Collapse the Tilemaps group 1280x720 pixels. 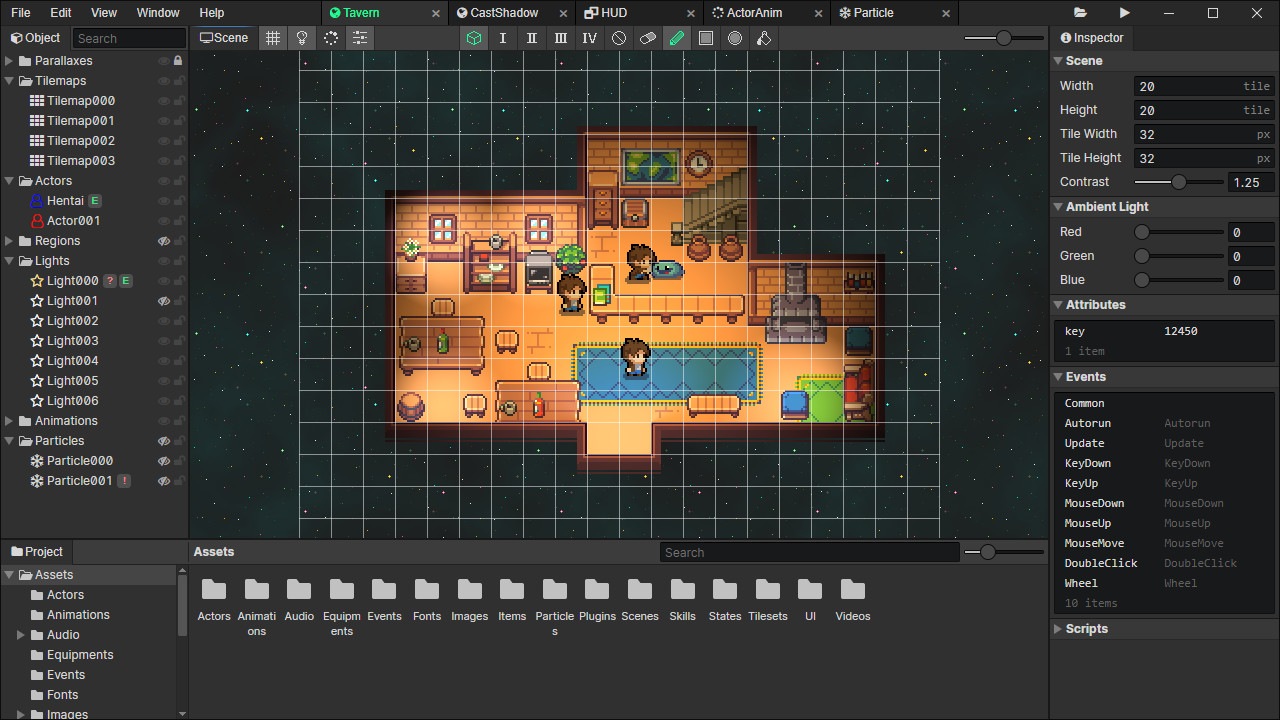tap(10, 80)
